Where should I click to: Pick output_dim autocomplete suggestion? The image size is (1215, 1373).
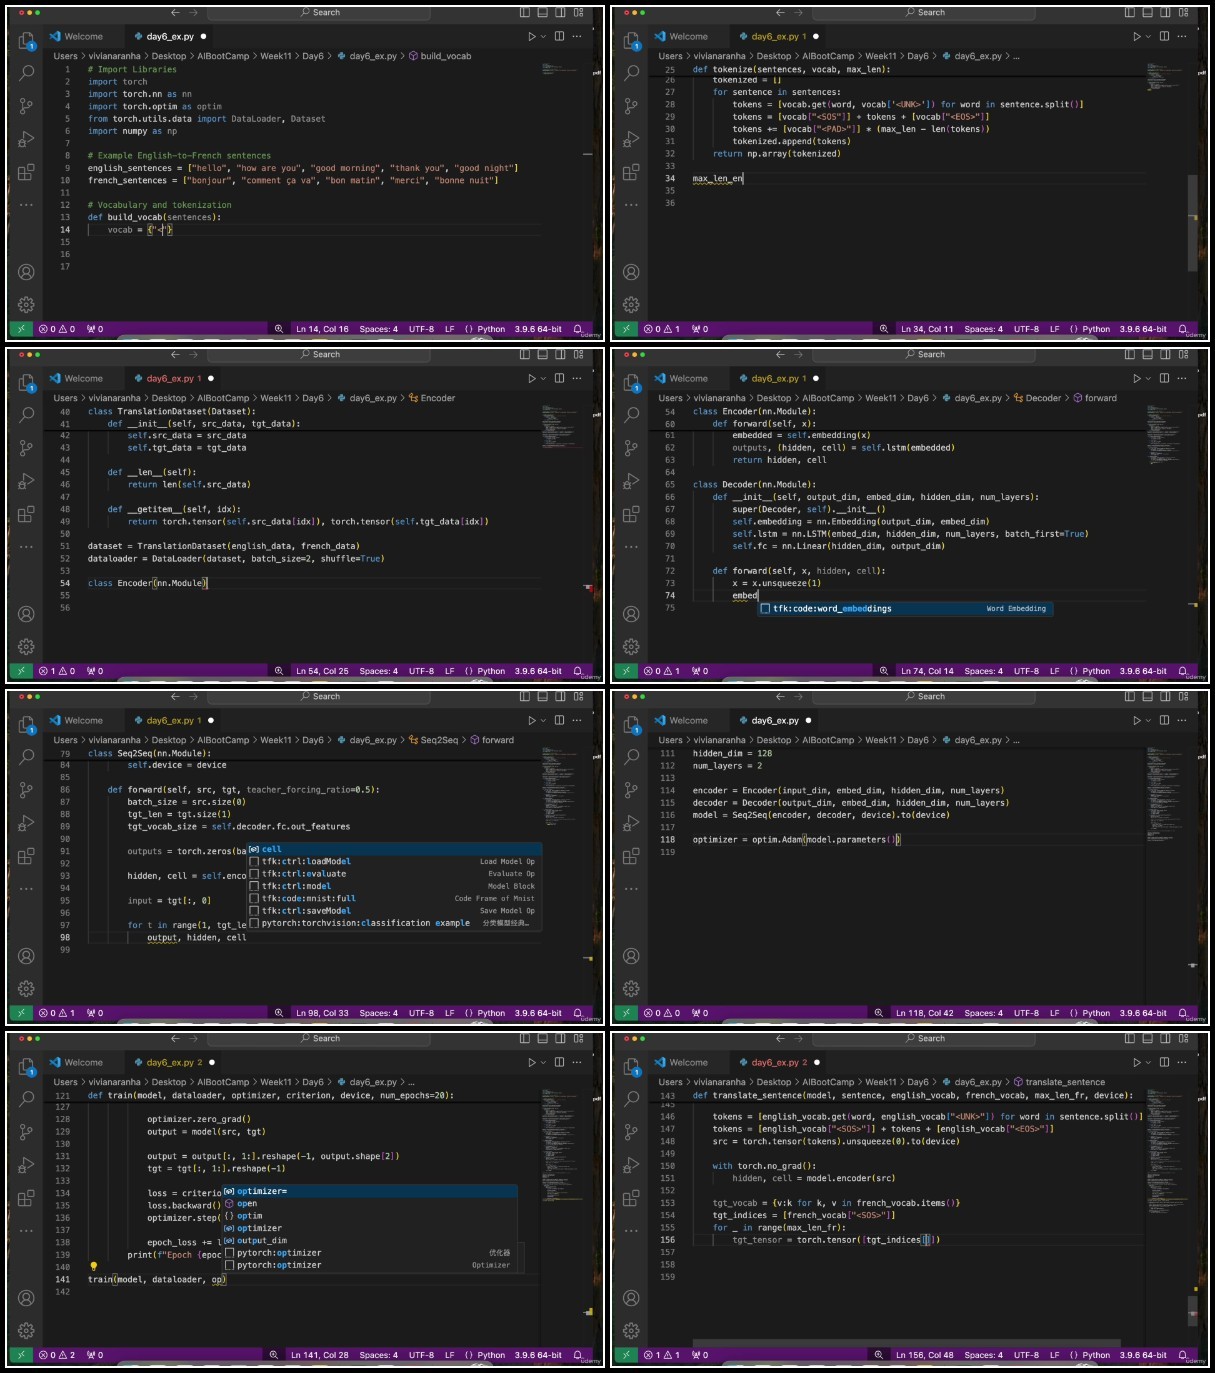tap(369, 1240)
